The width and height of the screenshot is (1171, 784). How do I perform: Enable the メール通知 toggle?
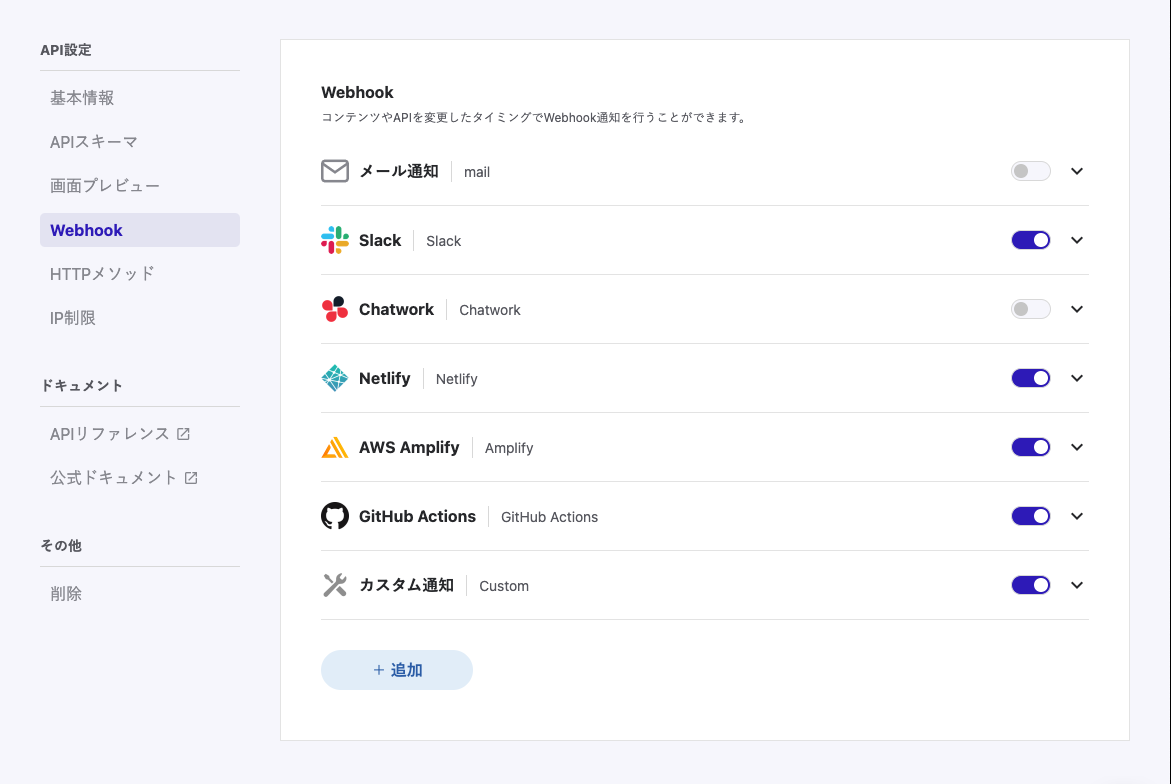click(x=1031, y=171)
